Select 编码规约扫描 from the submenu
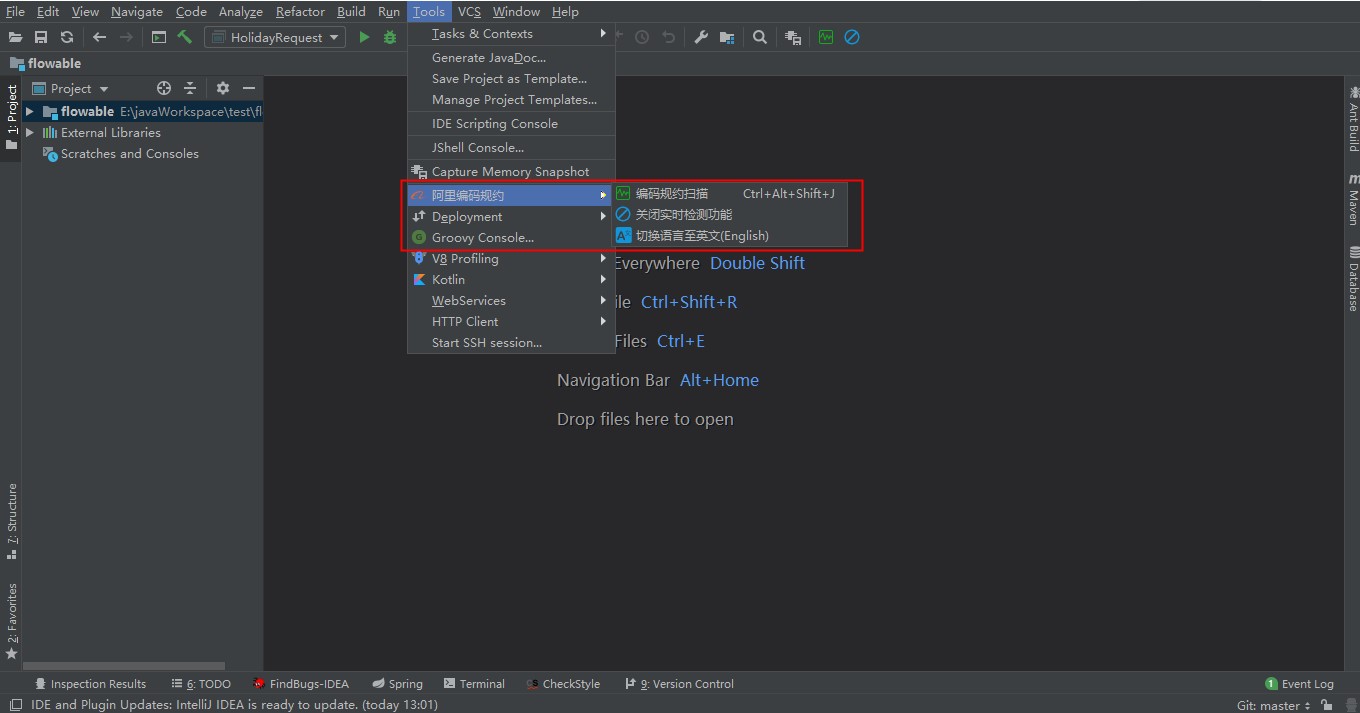The width and height of the screenshot is (1360, 713). [x=671, y=194]
